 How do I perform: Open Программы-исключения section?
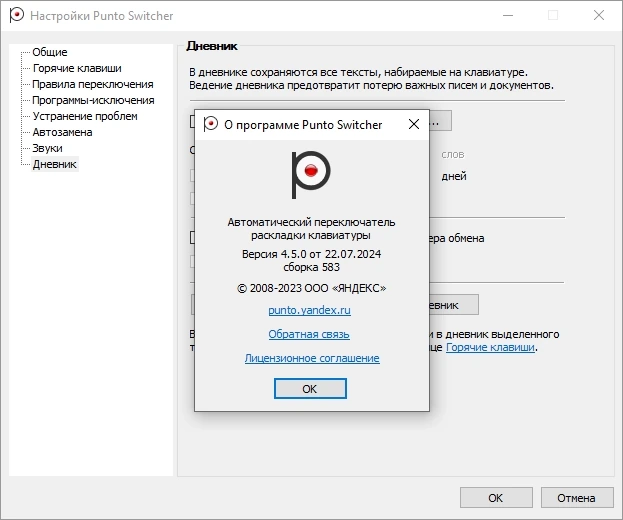coord(93,100)
